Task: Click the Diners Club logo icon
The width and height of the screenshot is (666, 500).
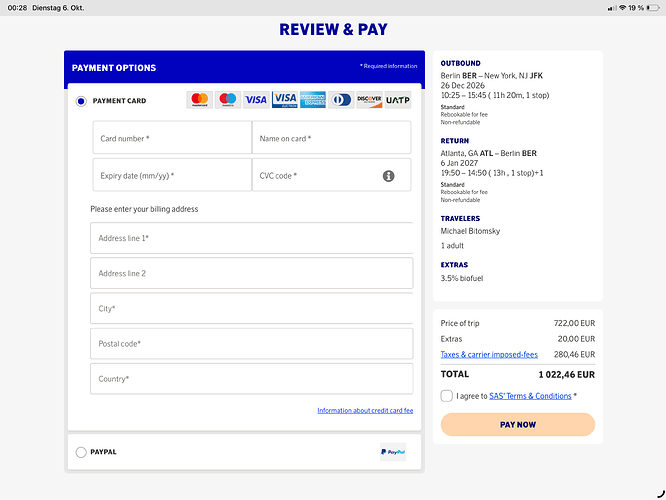Action: click(341, 100)
